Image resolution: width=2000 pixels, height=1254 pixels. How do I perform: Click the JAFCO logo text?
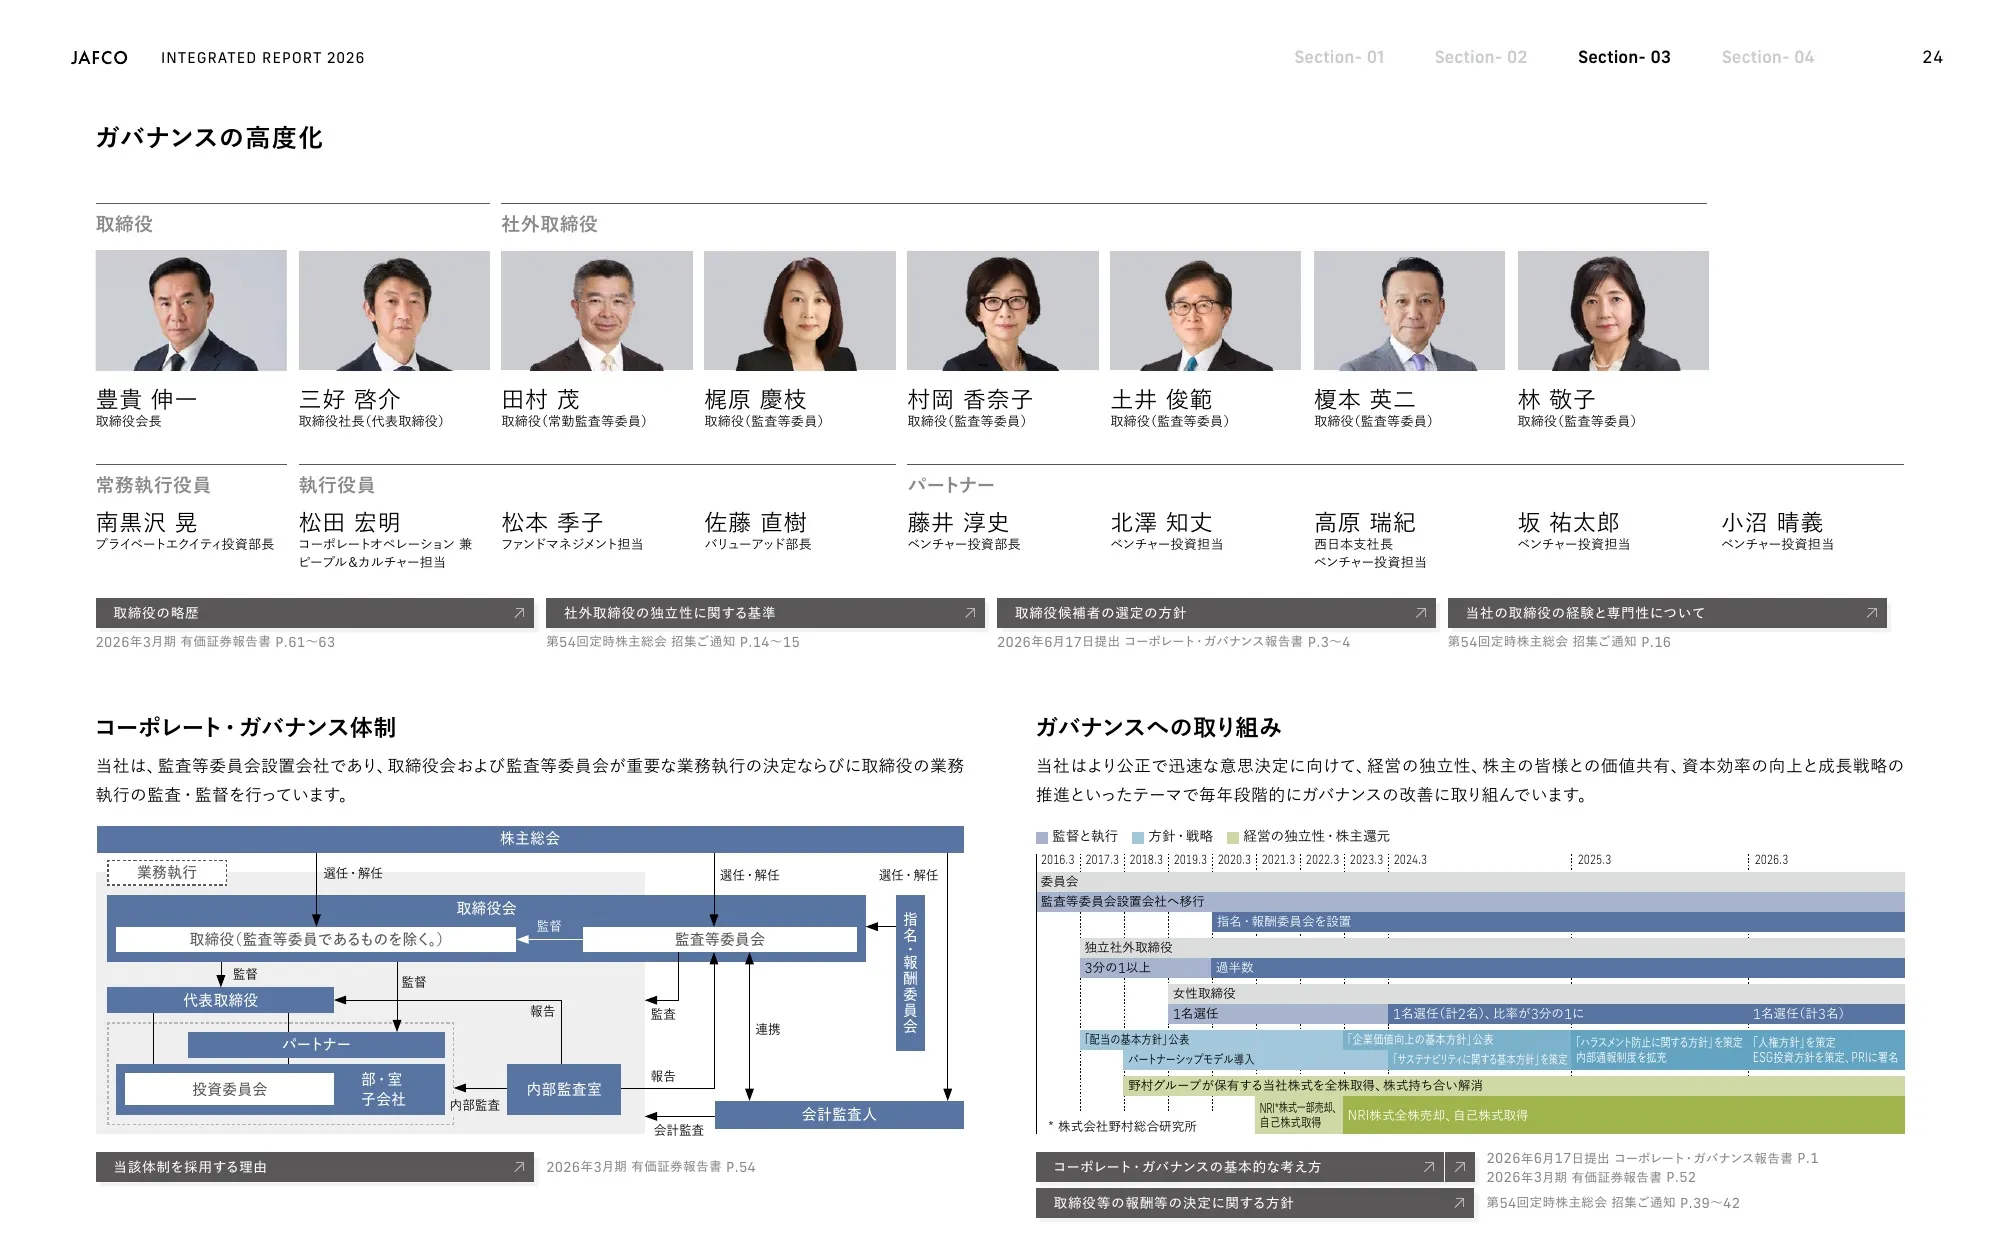tap(99, 58)
